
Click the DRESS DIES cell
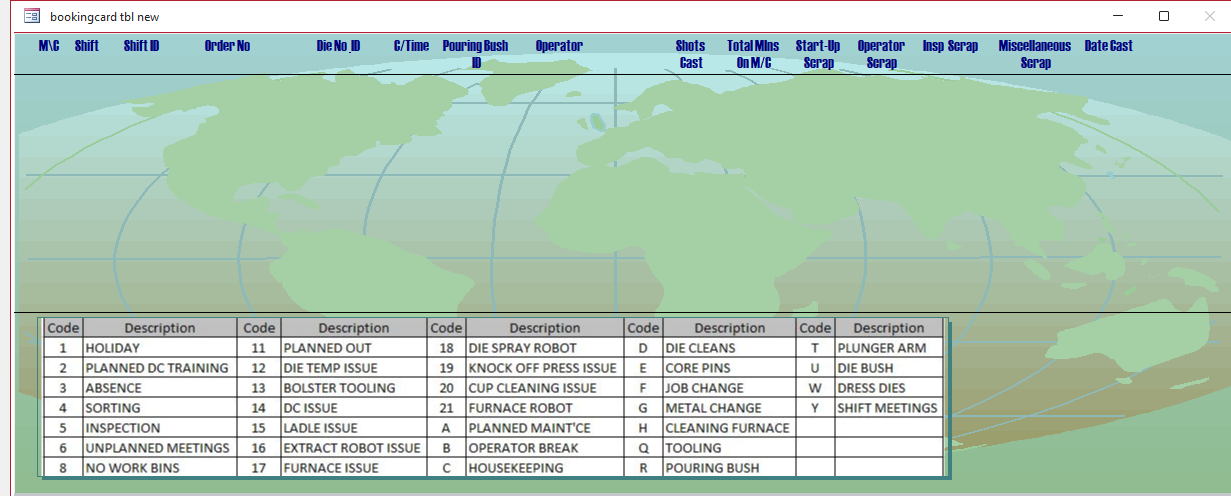pyautogui.click(x=889, y=388)
